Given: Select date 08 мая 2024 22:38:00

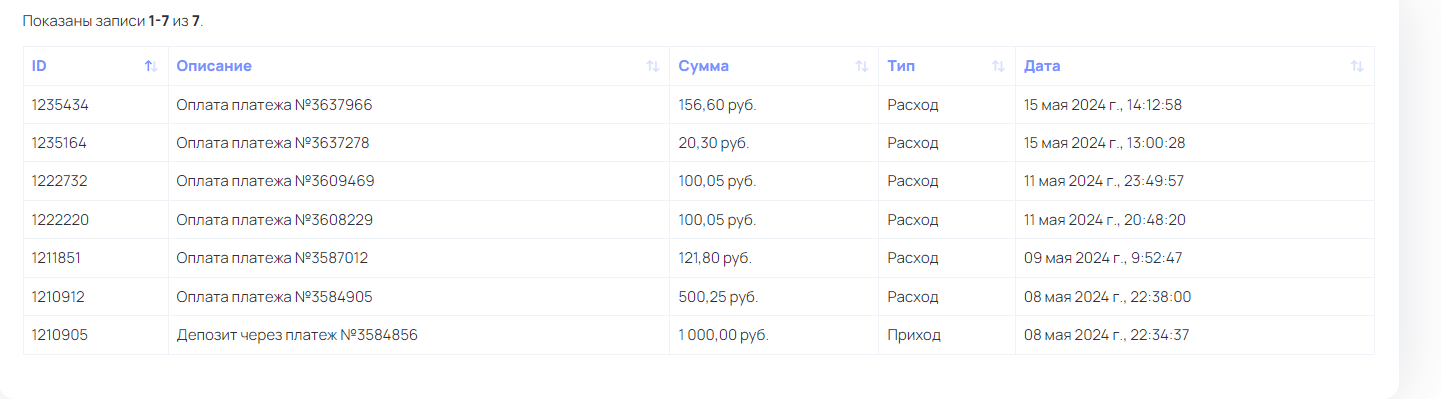Looking at the screenshot, I should pos(1107,297).
